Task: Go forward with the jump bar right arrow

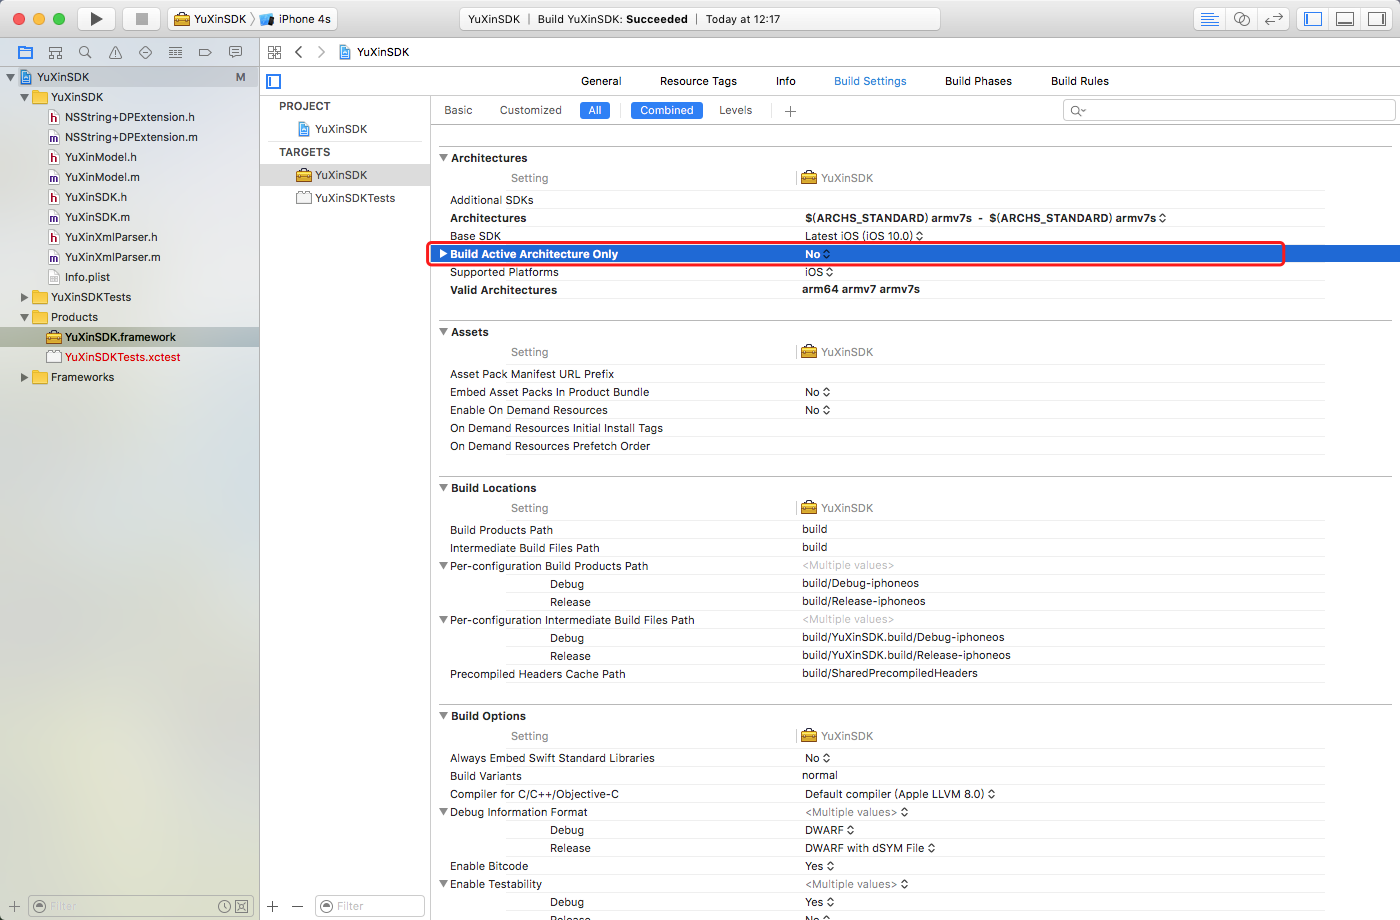Action: (321, 52)
